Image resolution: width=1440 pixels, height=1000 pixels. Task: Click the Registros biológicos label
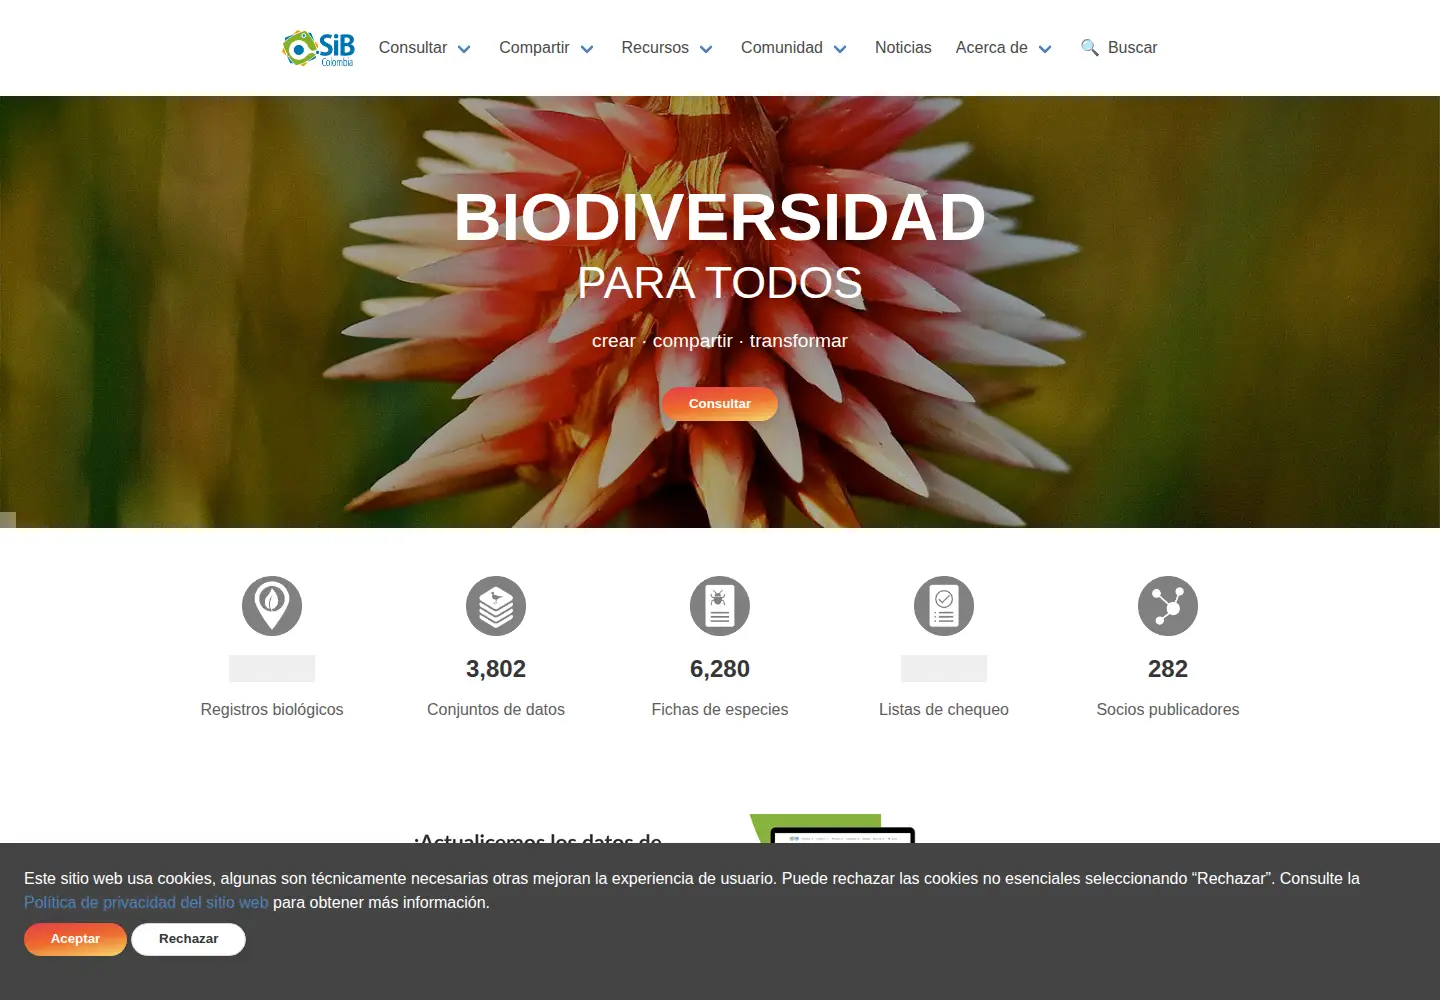coord(272,709)
